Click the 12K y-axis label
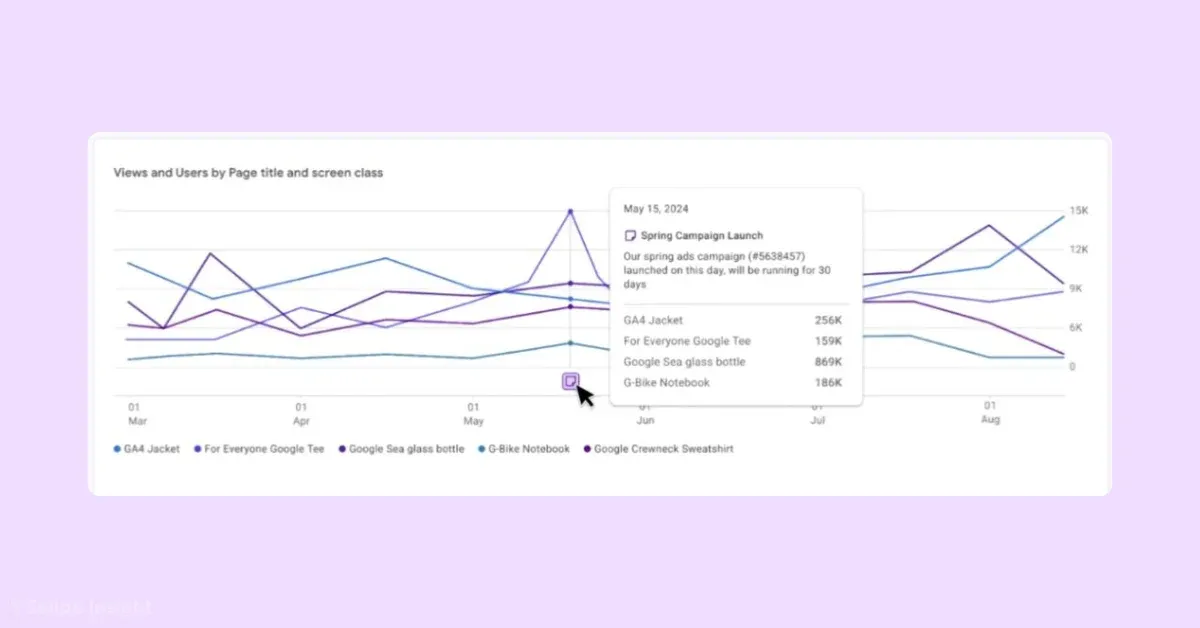This screenshot has height=628, width=1200. pos(1079,250)
